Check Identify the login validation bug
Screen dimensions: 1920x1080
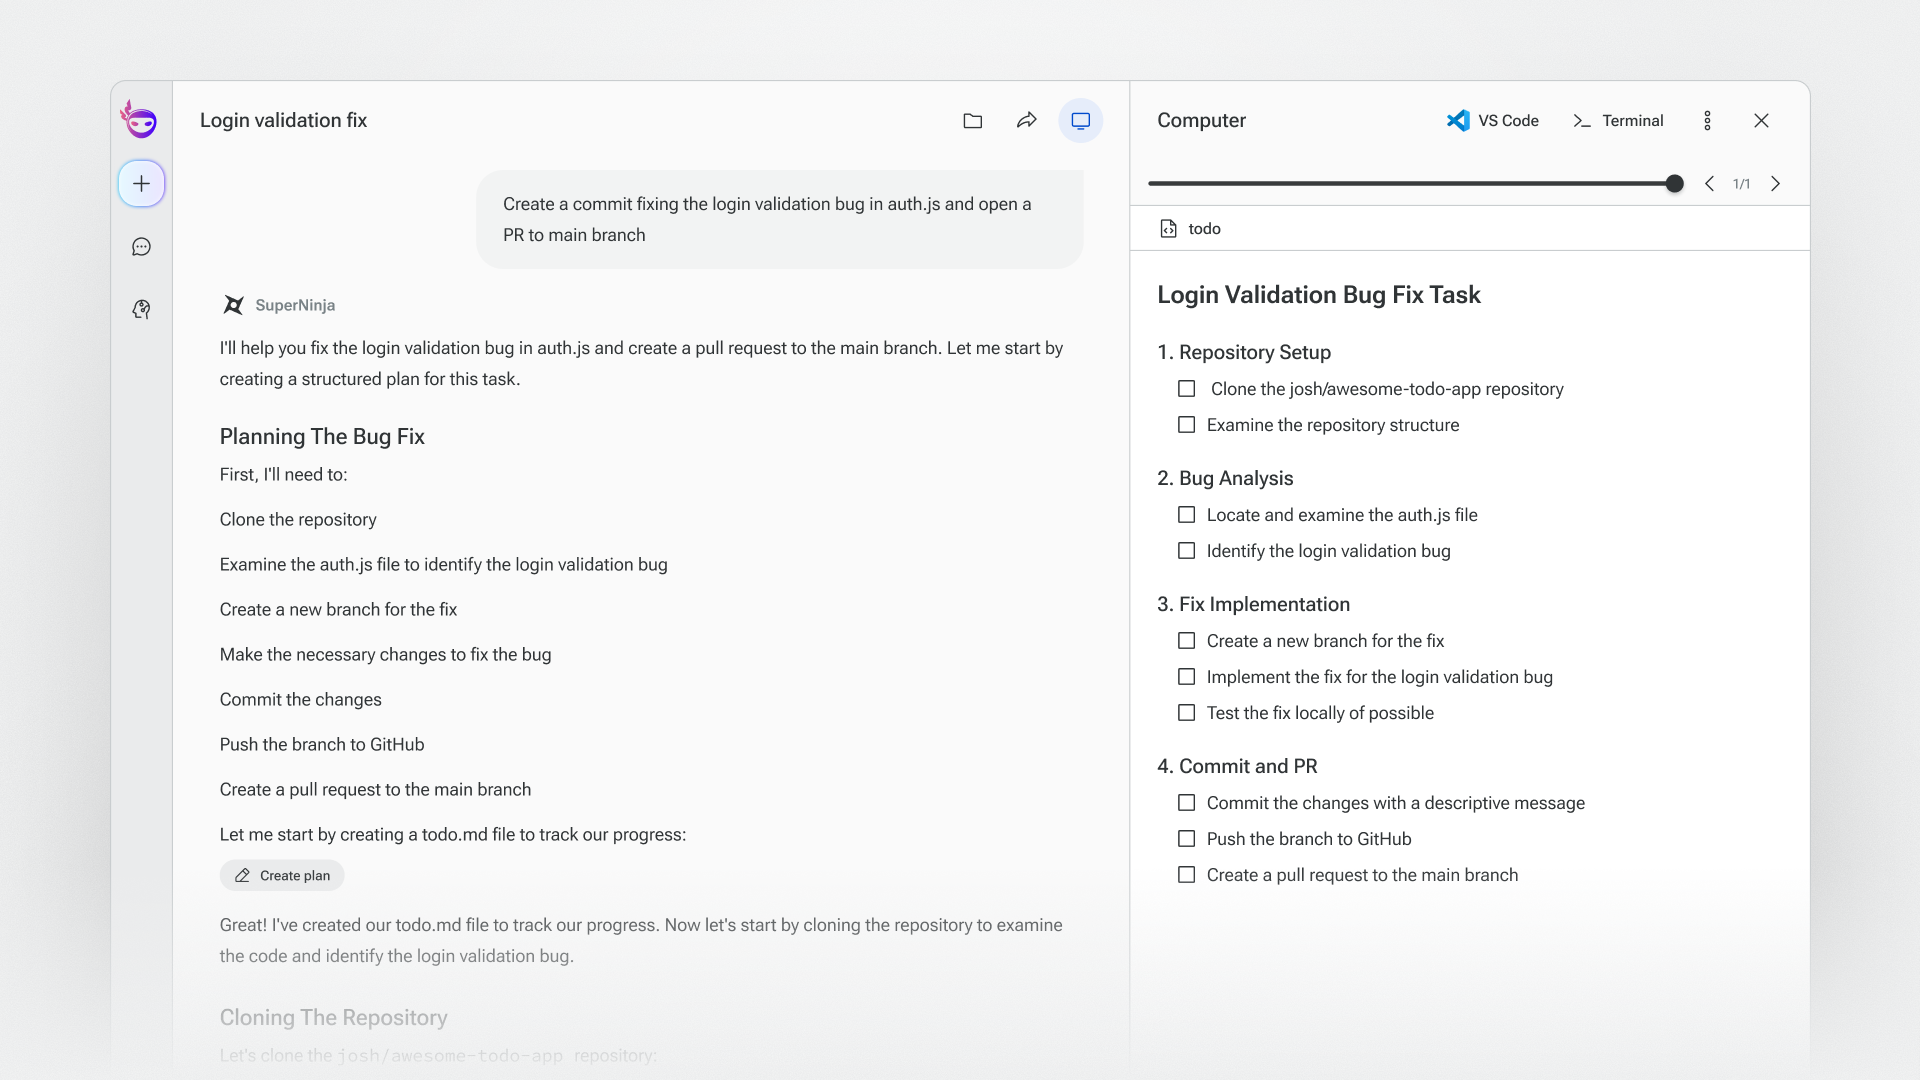(x=1186, y=551)
